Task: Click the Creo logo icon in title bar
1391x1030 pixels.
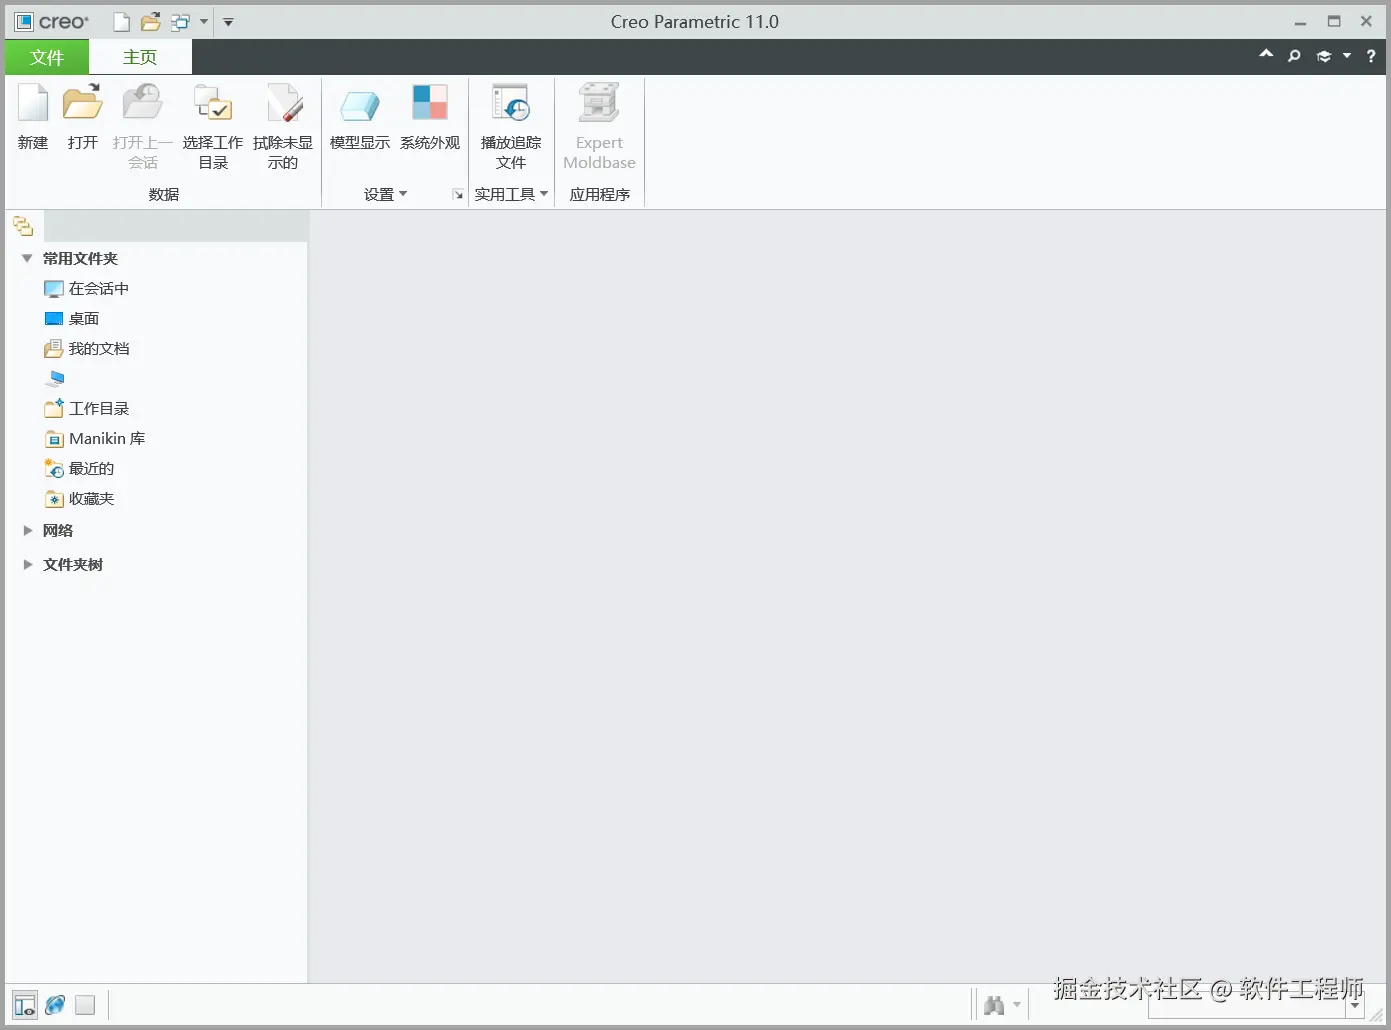Action: pyautogui.click(x=24, y=21)
